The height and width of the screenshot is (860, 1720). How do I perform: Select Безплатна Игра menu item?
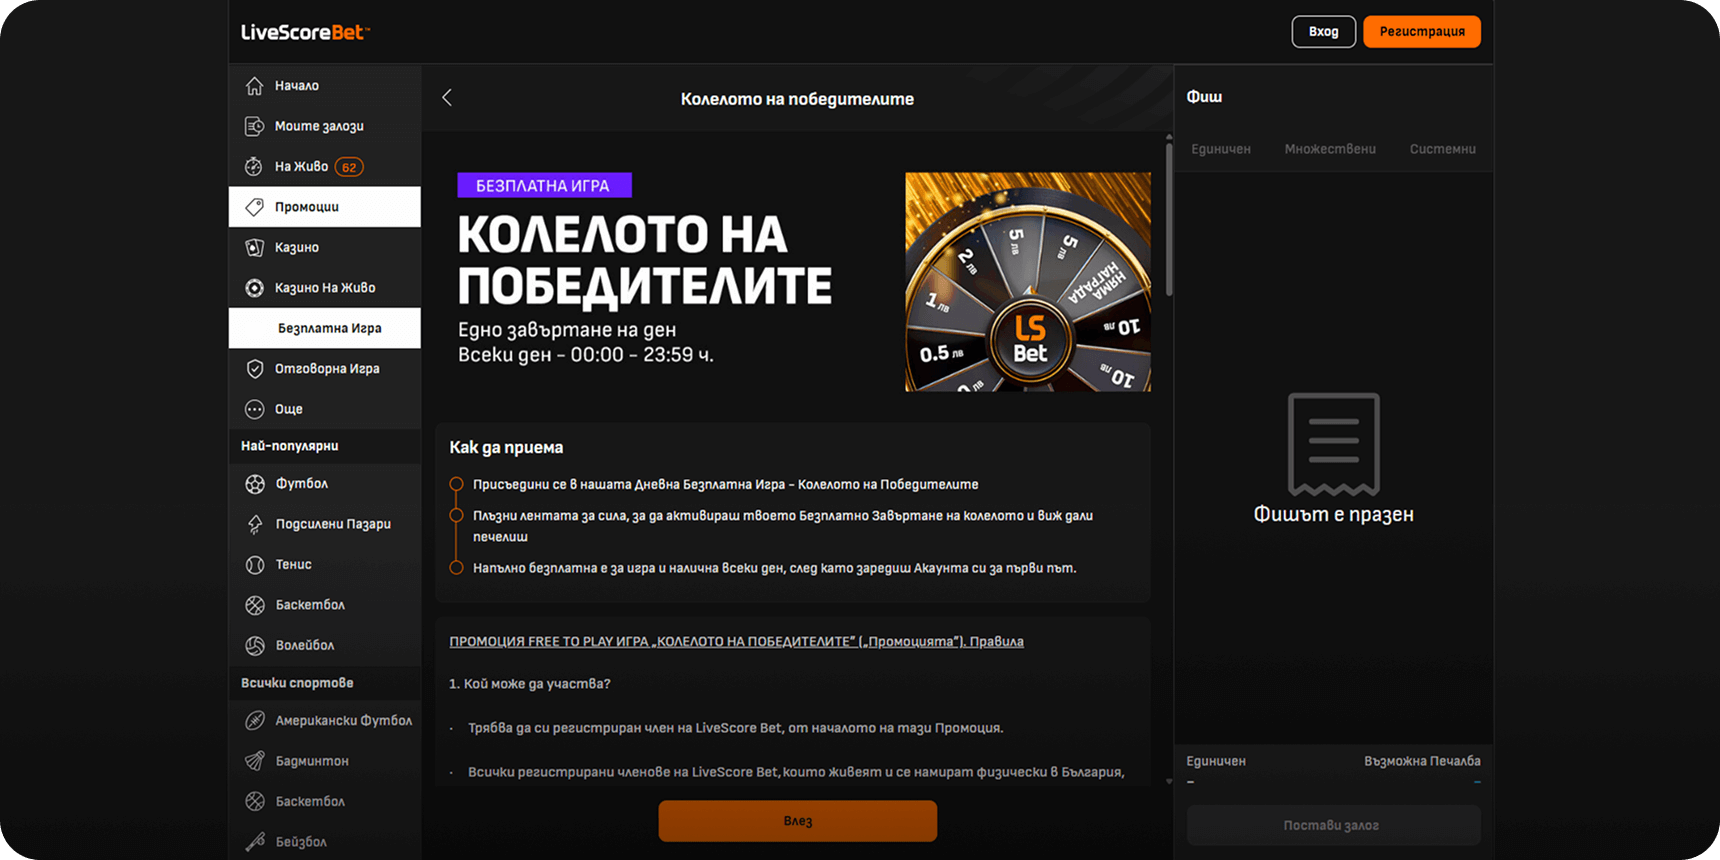pyautogui.click(x=325, y=328)
